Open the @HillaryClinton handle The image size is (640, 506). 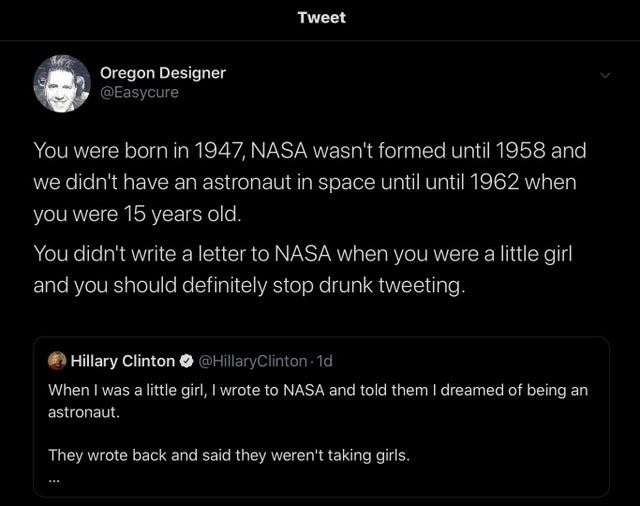(x=254, y=361)
